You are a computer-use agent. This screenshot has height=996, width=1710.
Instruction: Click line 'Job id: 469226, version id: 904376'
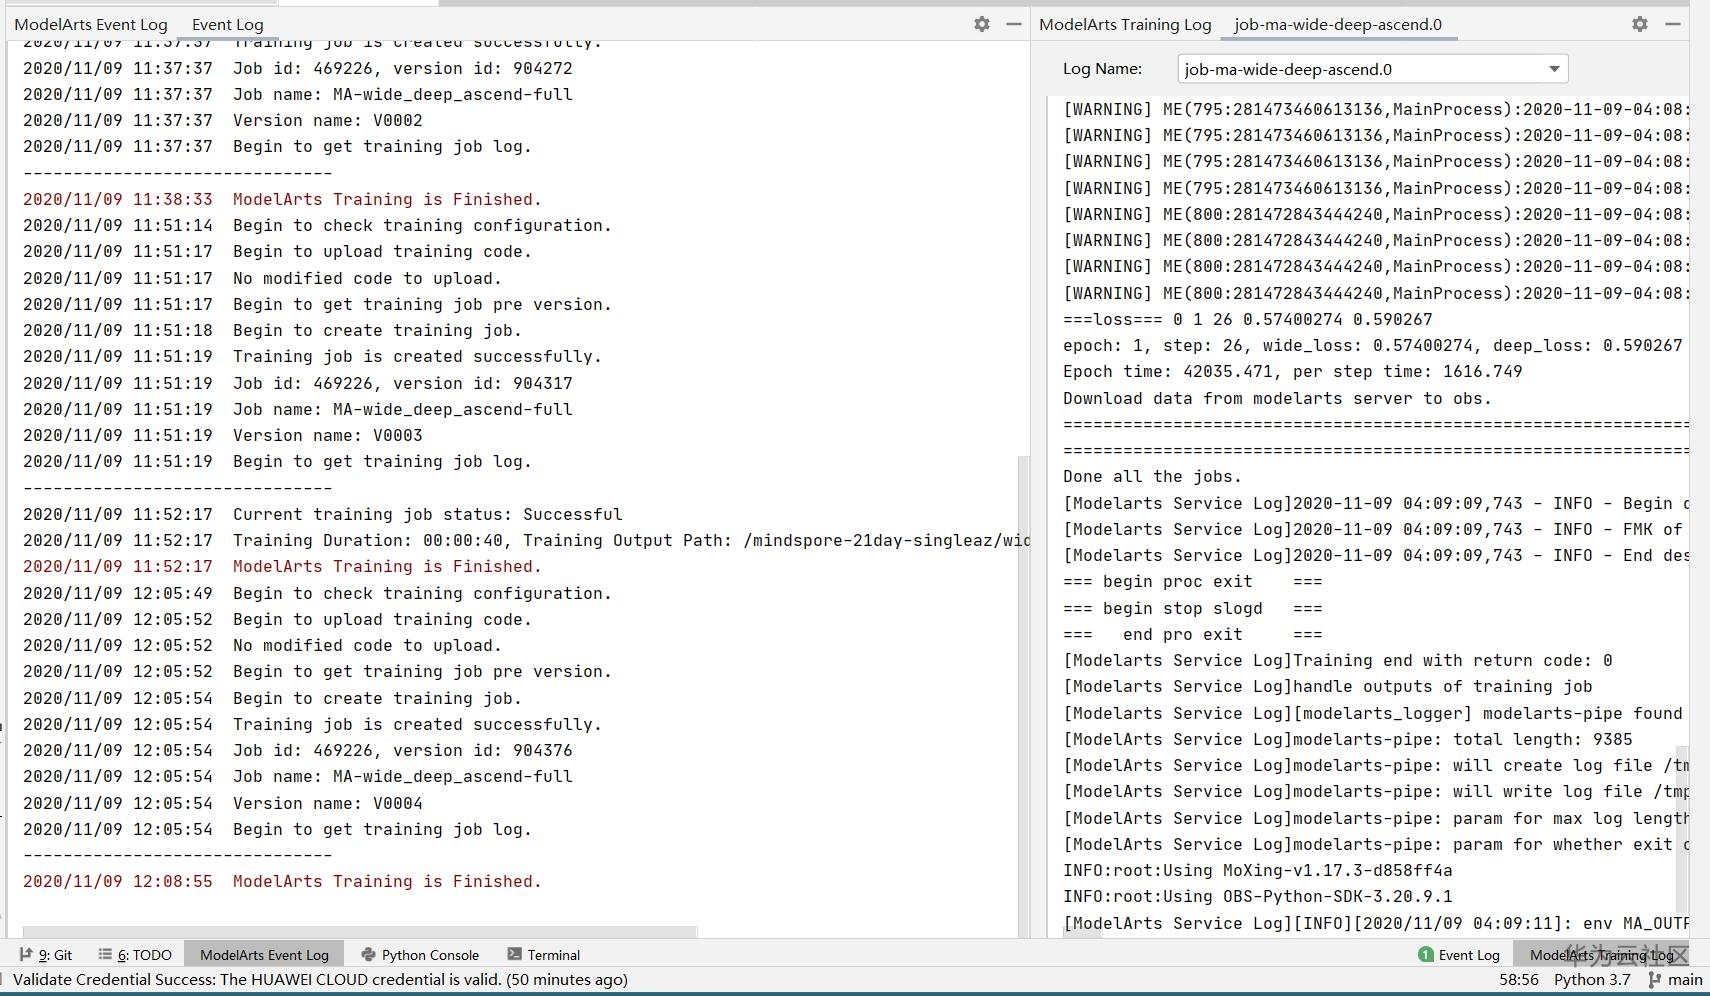pyautogui.click(x=298, y=750)
